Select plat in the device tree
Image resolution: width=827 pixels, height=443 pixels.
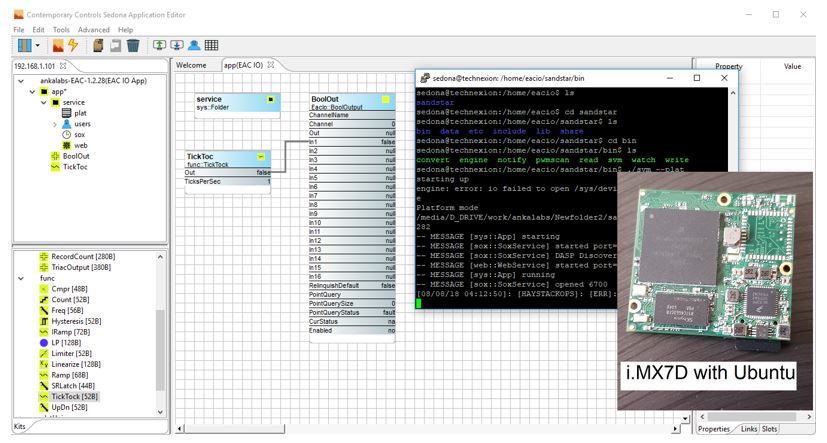[x=80, y=113]
